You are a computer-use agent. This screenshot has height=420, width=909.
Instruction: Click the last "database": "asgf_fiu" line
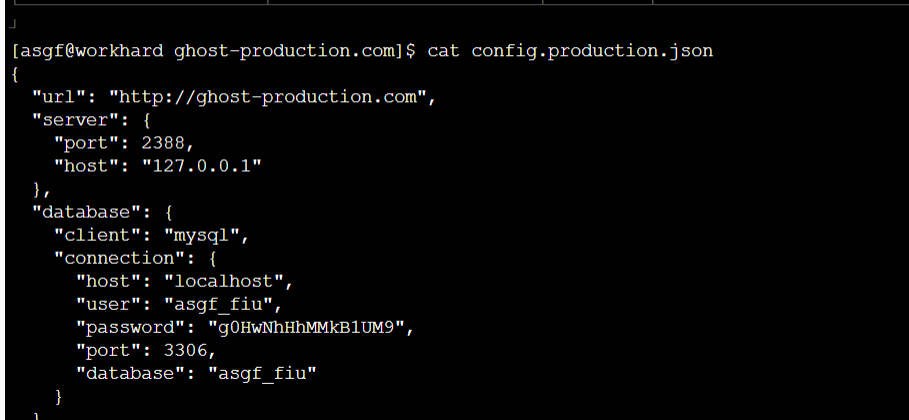pyautogui.click(x=197, y=374)
